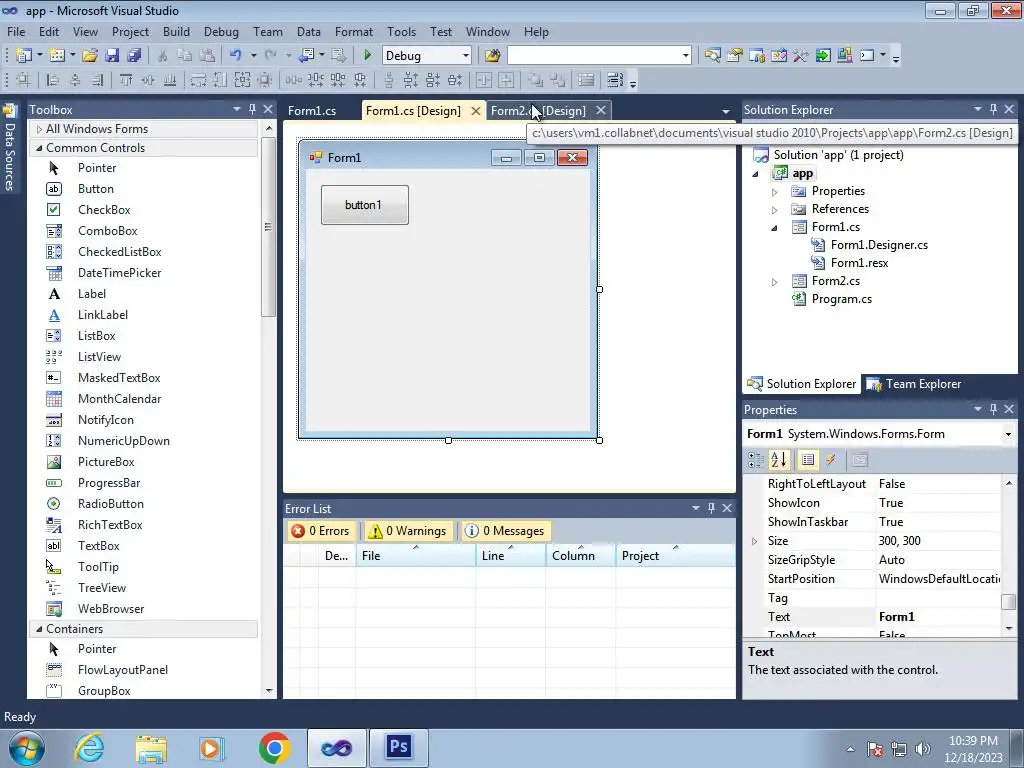Screen dimensions: 1024x768
Task: Click the Categorized view icon in Properties
Action: click(x=756, y=460)
